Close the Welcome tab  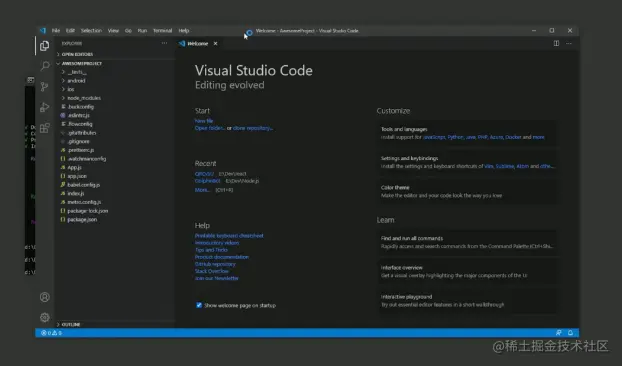click(215, 44)
